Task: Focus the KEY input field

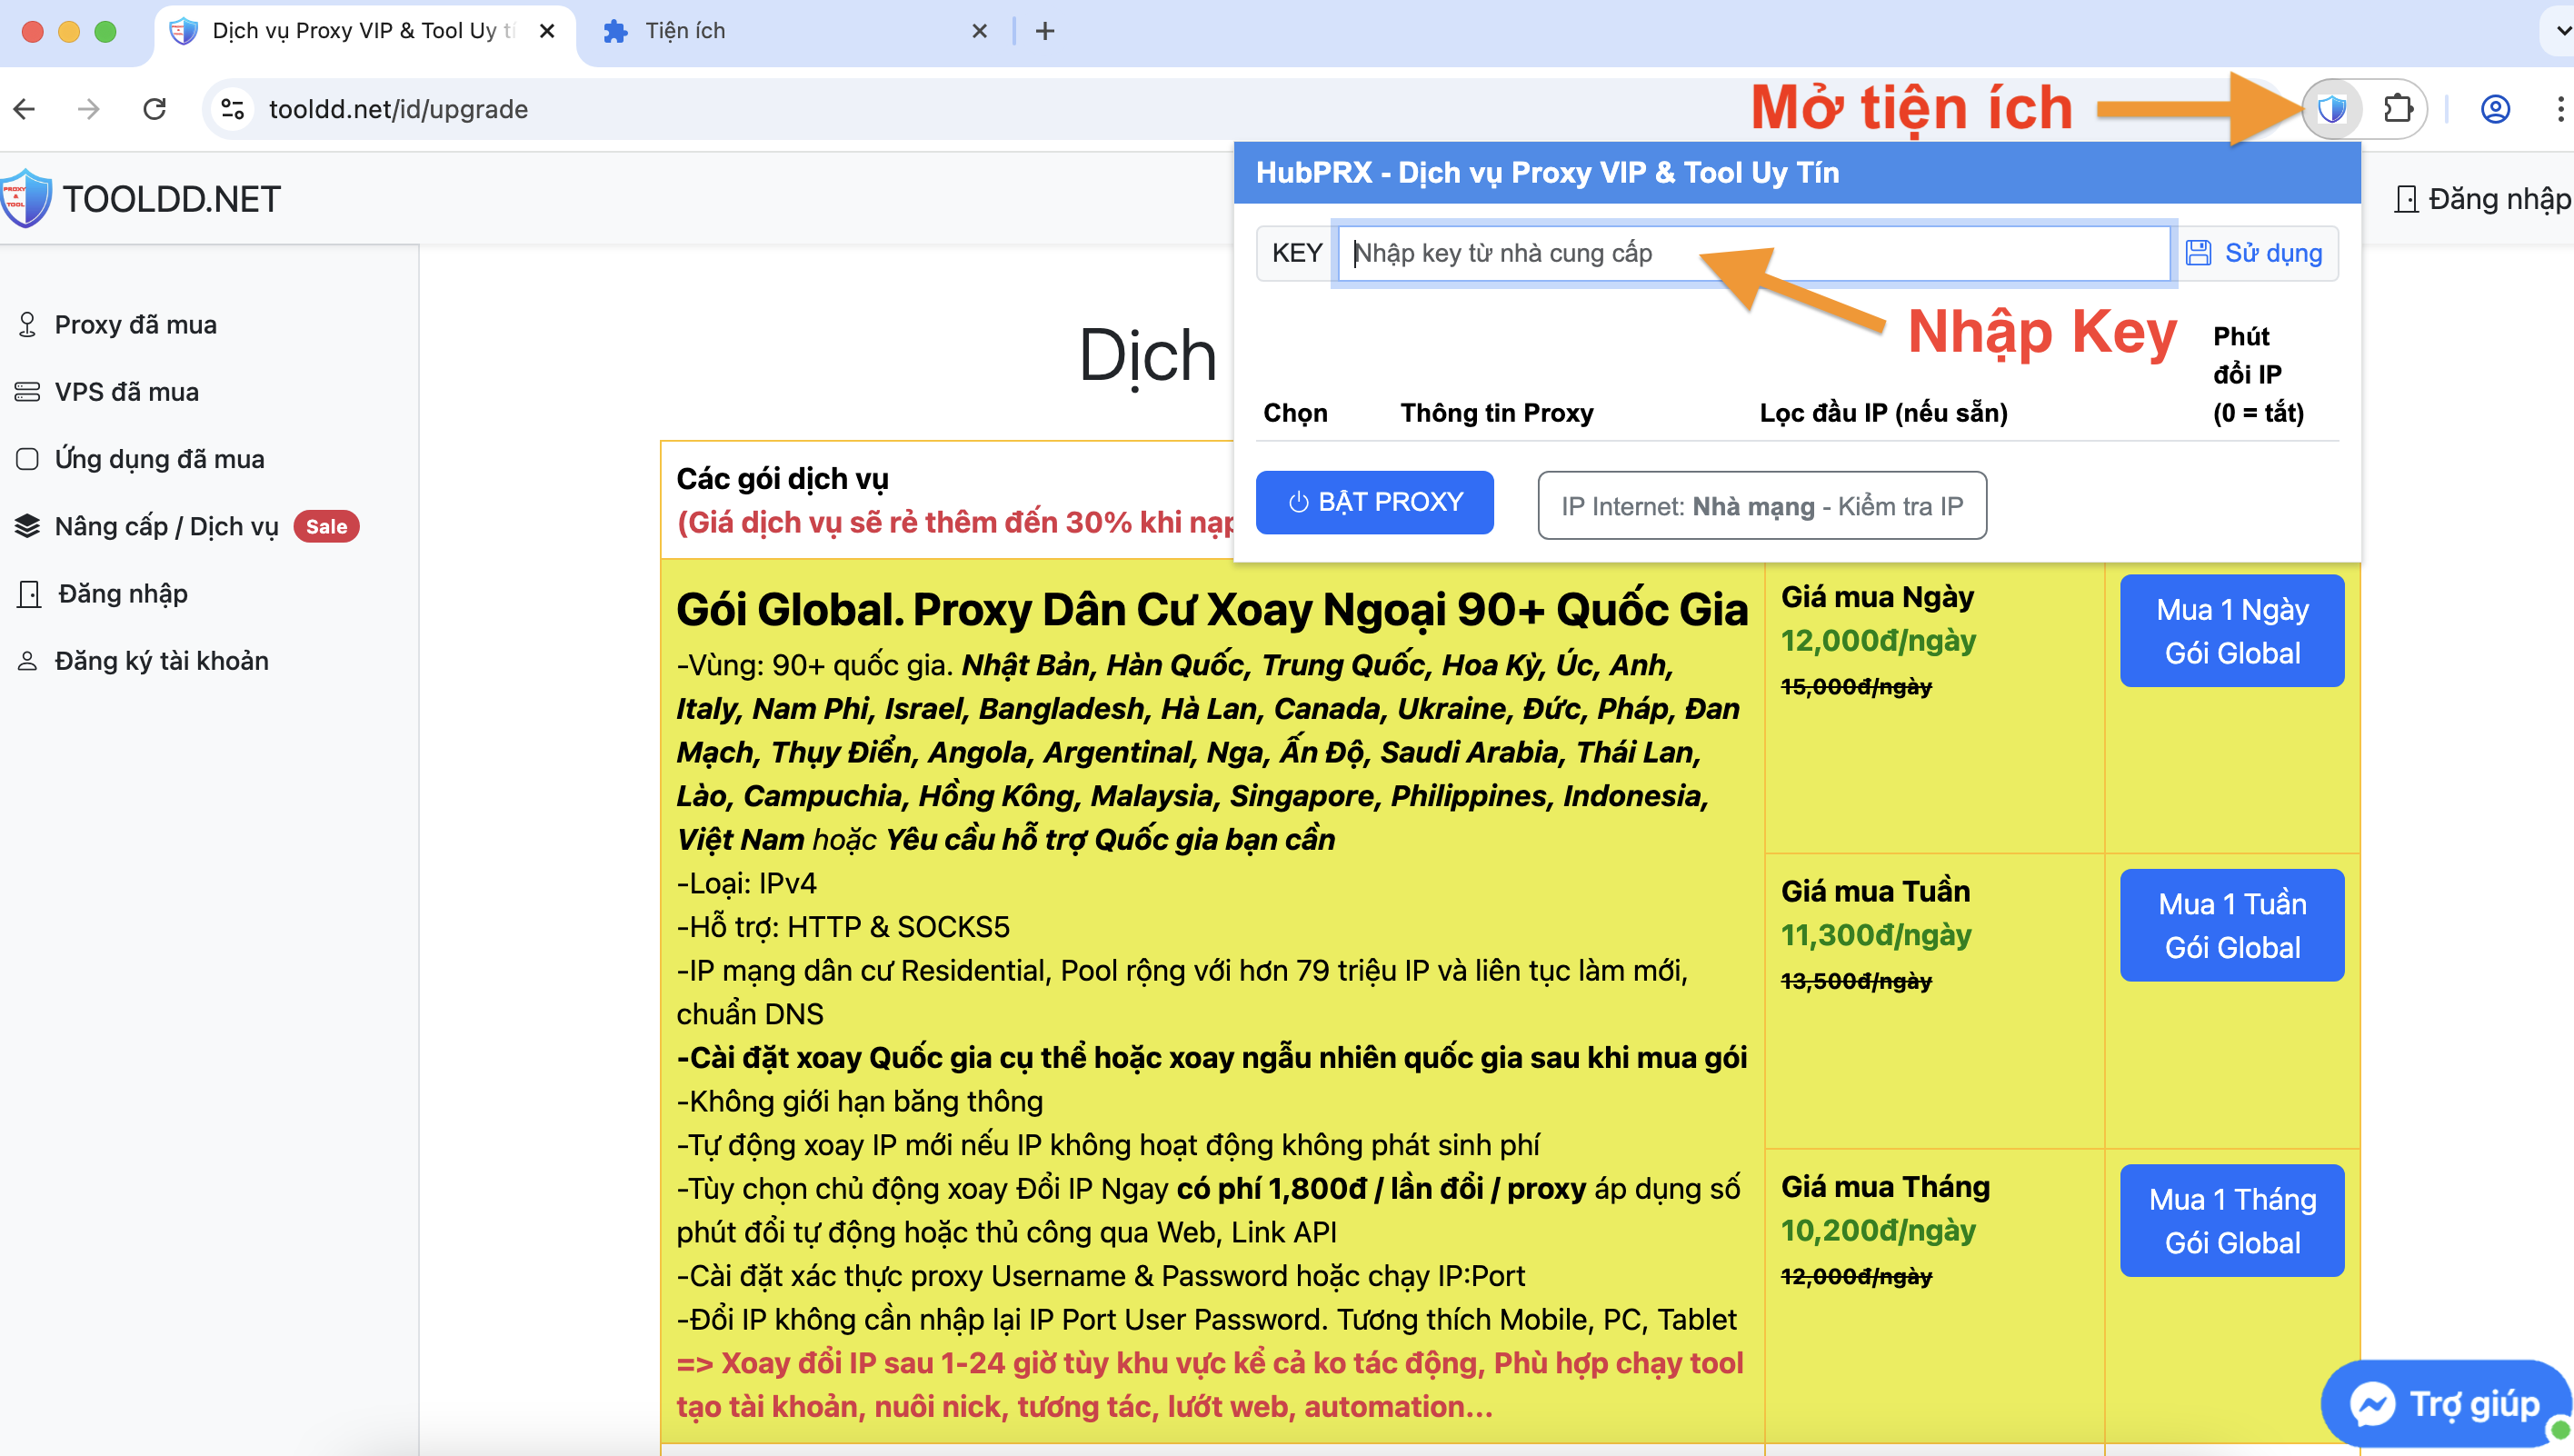Action: (x=1752, y=253)
